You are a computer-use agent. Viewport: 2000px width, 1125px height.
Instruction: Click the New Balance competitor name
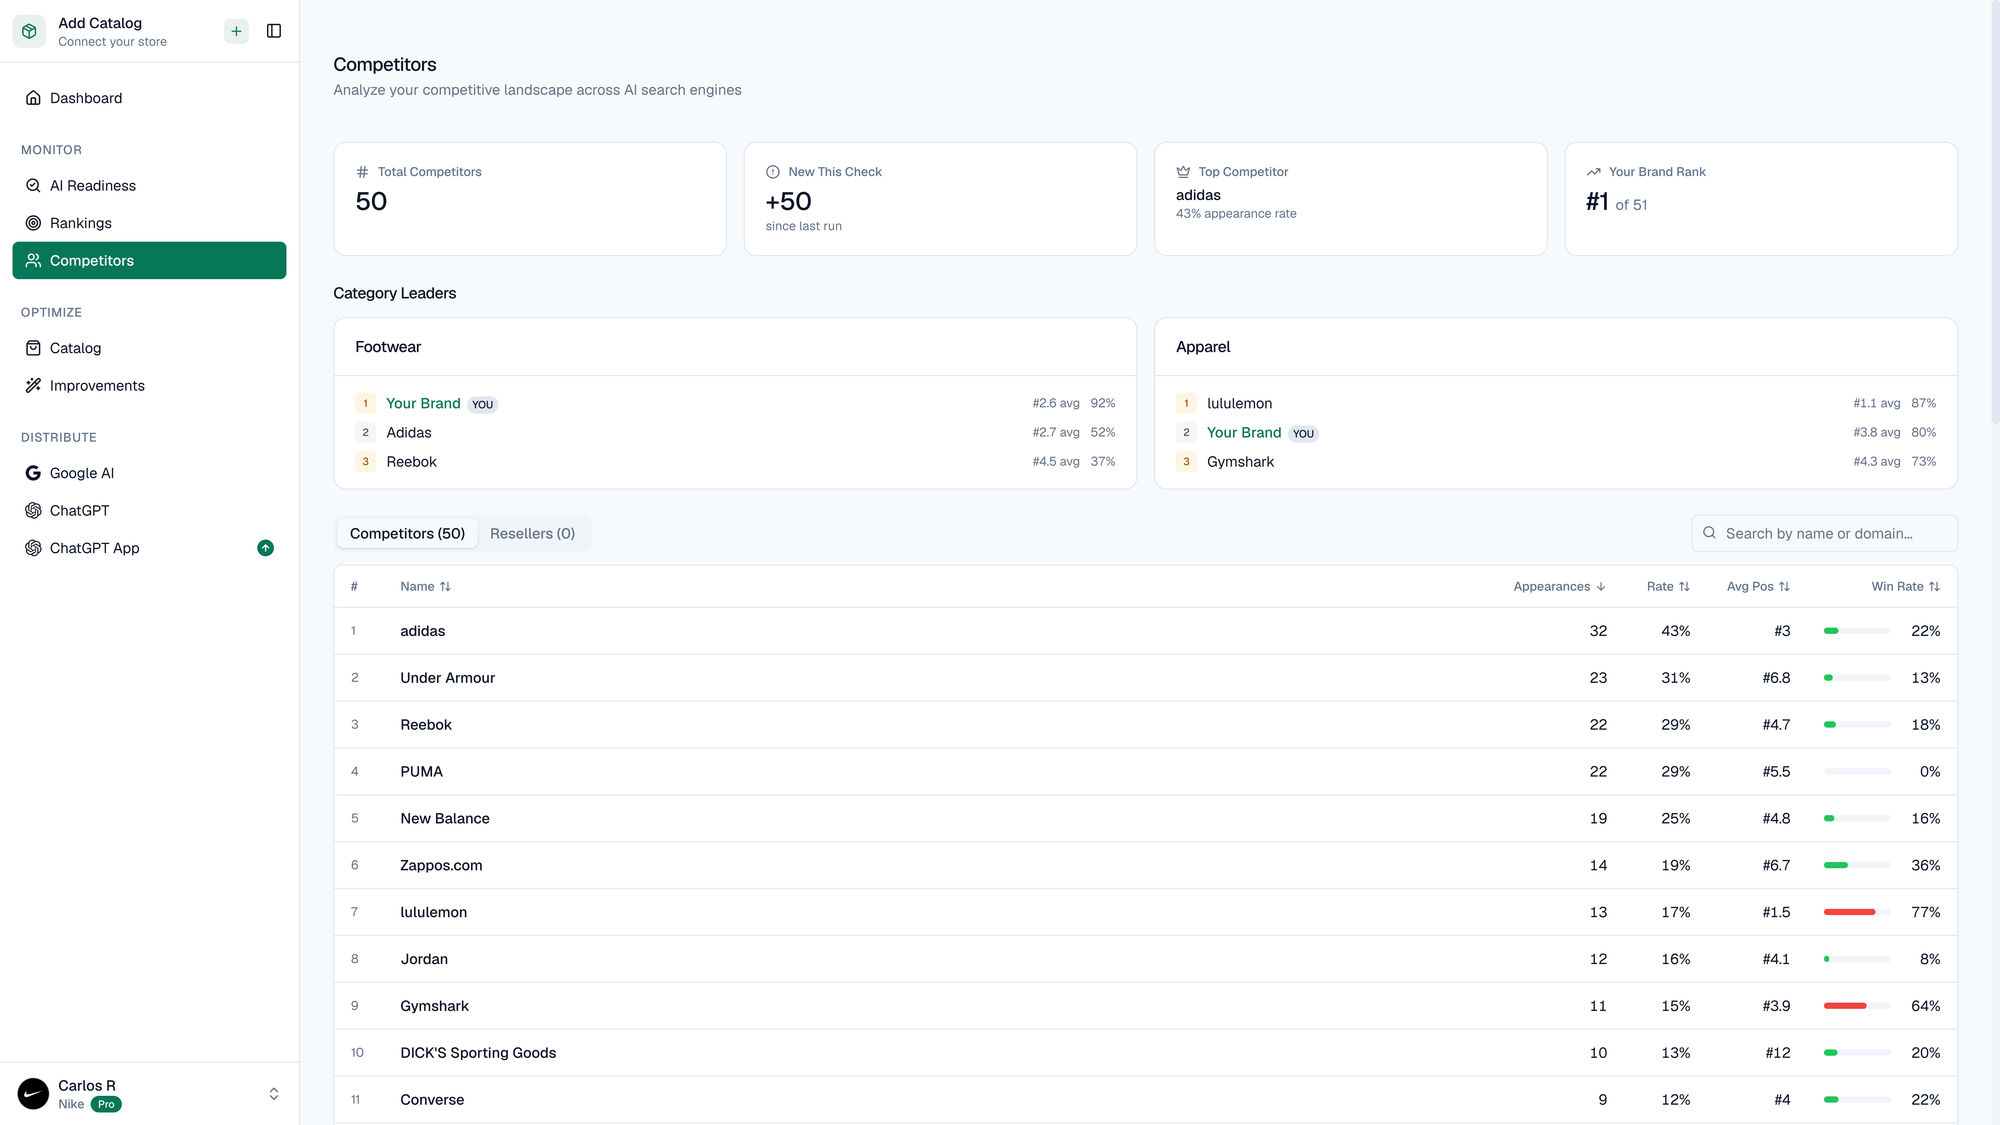pyautogui.click(x=445, y=819)
